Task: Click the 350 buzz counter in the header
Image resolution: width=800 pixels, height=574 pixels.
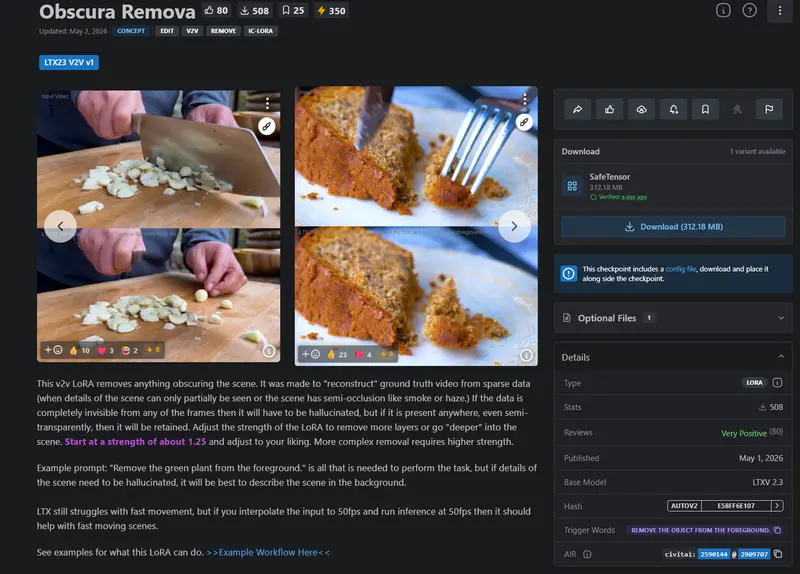Action: point(332,10)
